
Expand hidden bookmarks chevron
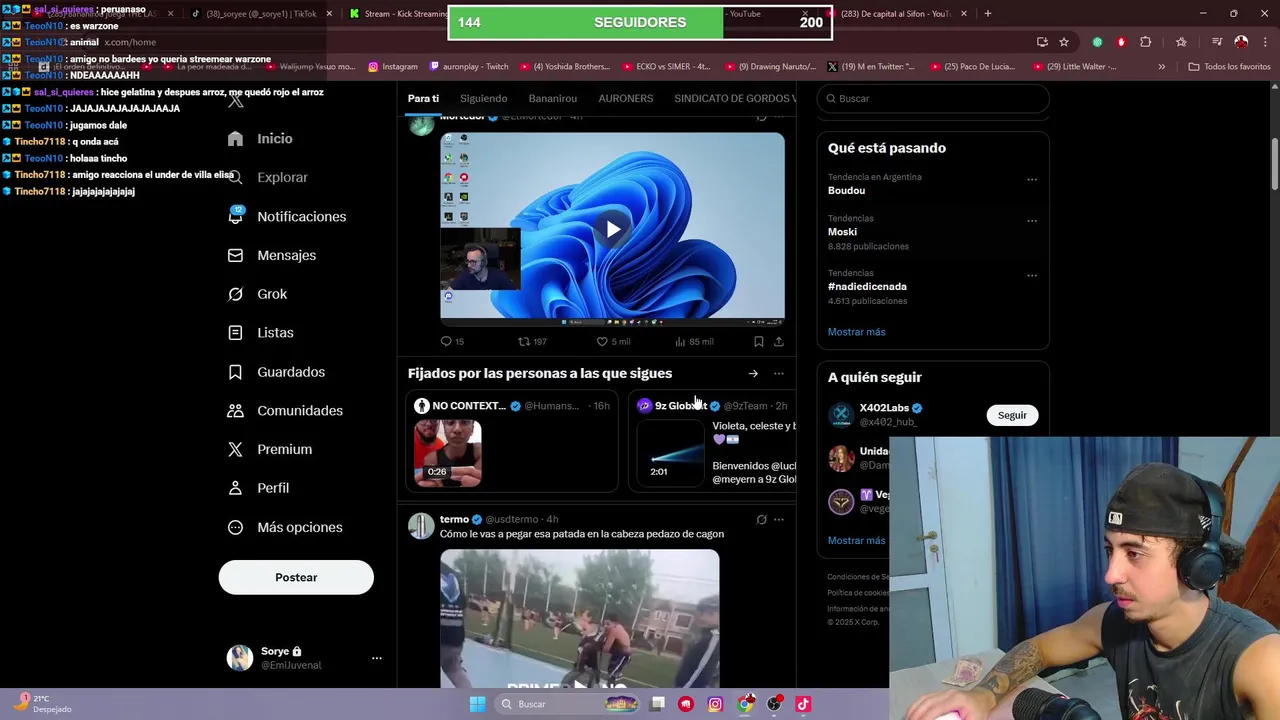click(x=1161, y=67)
